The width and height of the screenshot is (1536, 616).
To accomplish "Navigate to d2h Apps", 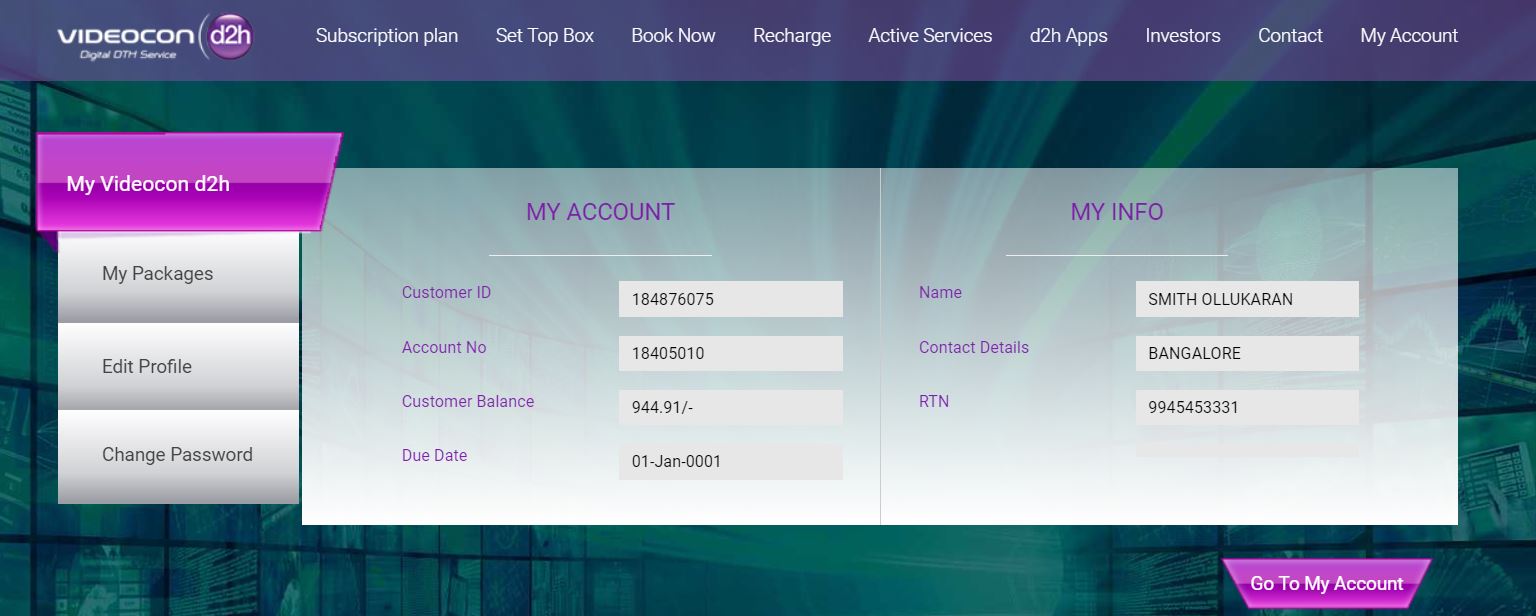I will 1068,36.
